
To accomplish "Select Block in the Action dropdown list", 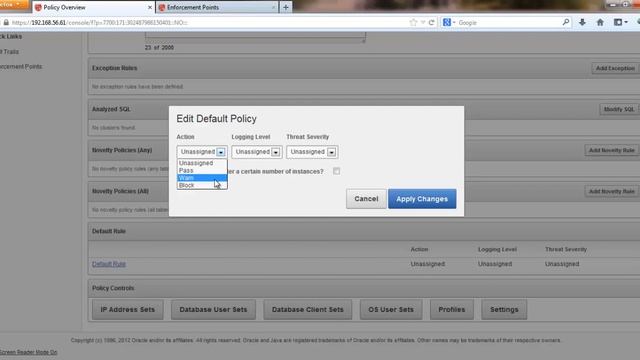I will click(202, 185).
